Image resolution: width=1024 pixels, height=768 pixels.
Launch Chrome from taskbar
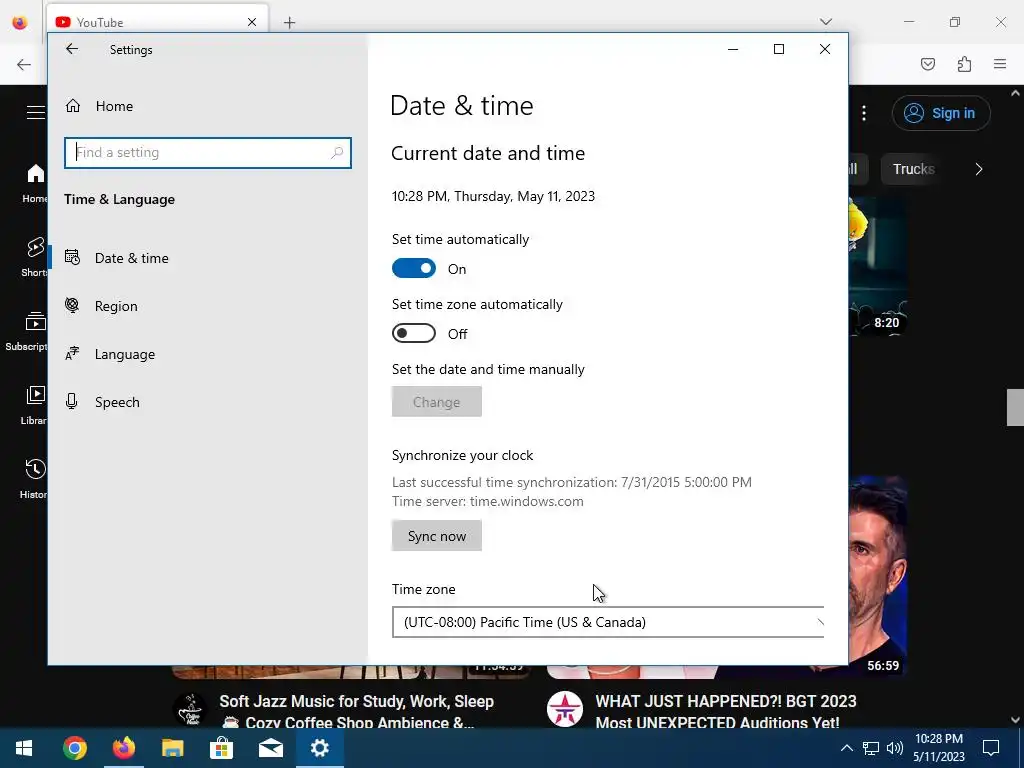point(75,748)
